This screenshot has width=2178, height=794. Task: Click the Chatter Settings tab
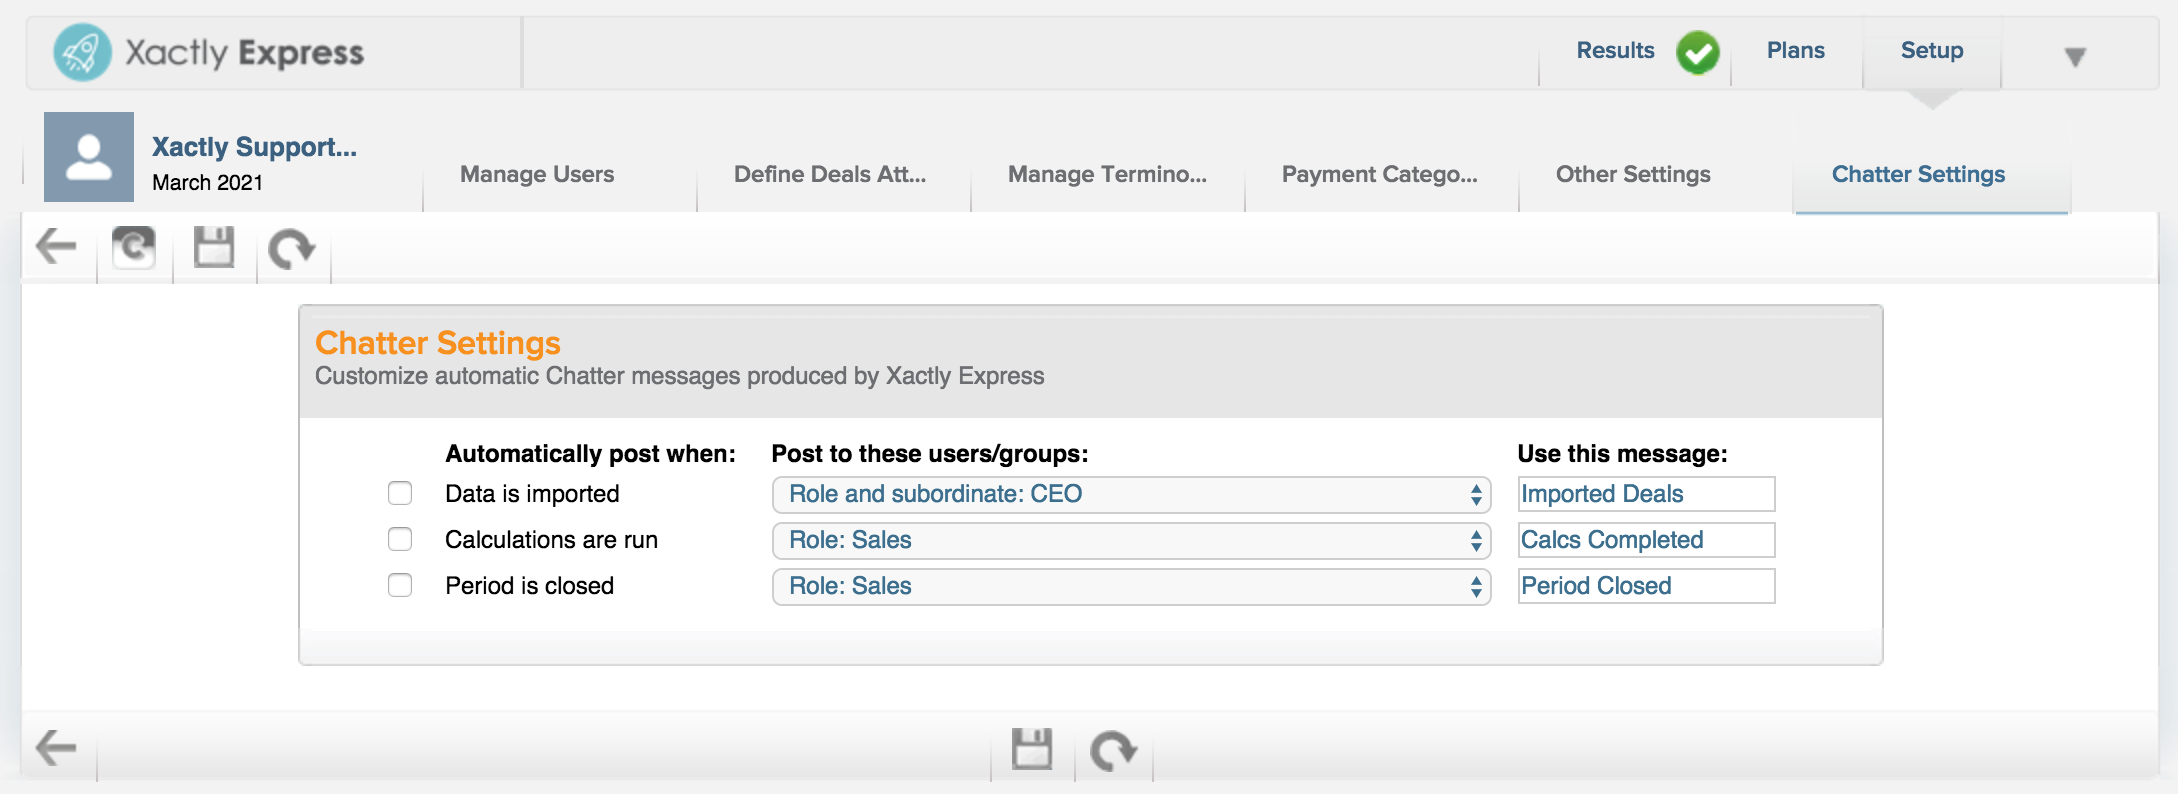1918,174
